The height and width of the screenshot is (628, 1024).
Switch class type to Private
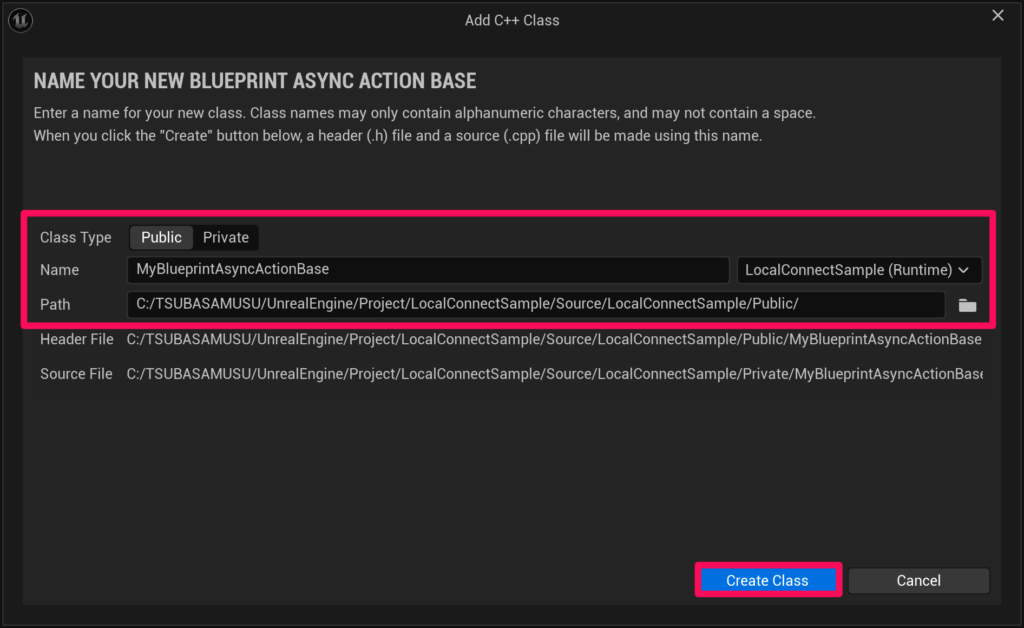[226, 237]
